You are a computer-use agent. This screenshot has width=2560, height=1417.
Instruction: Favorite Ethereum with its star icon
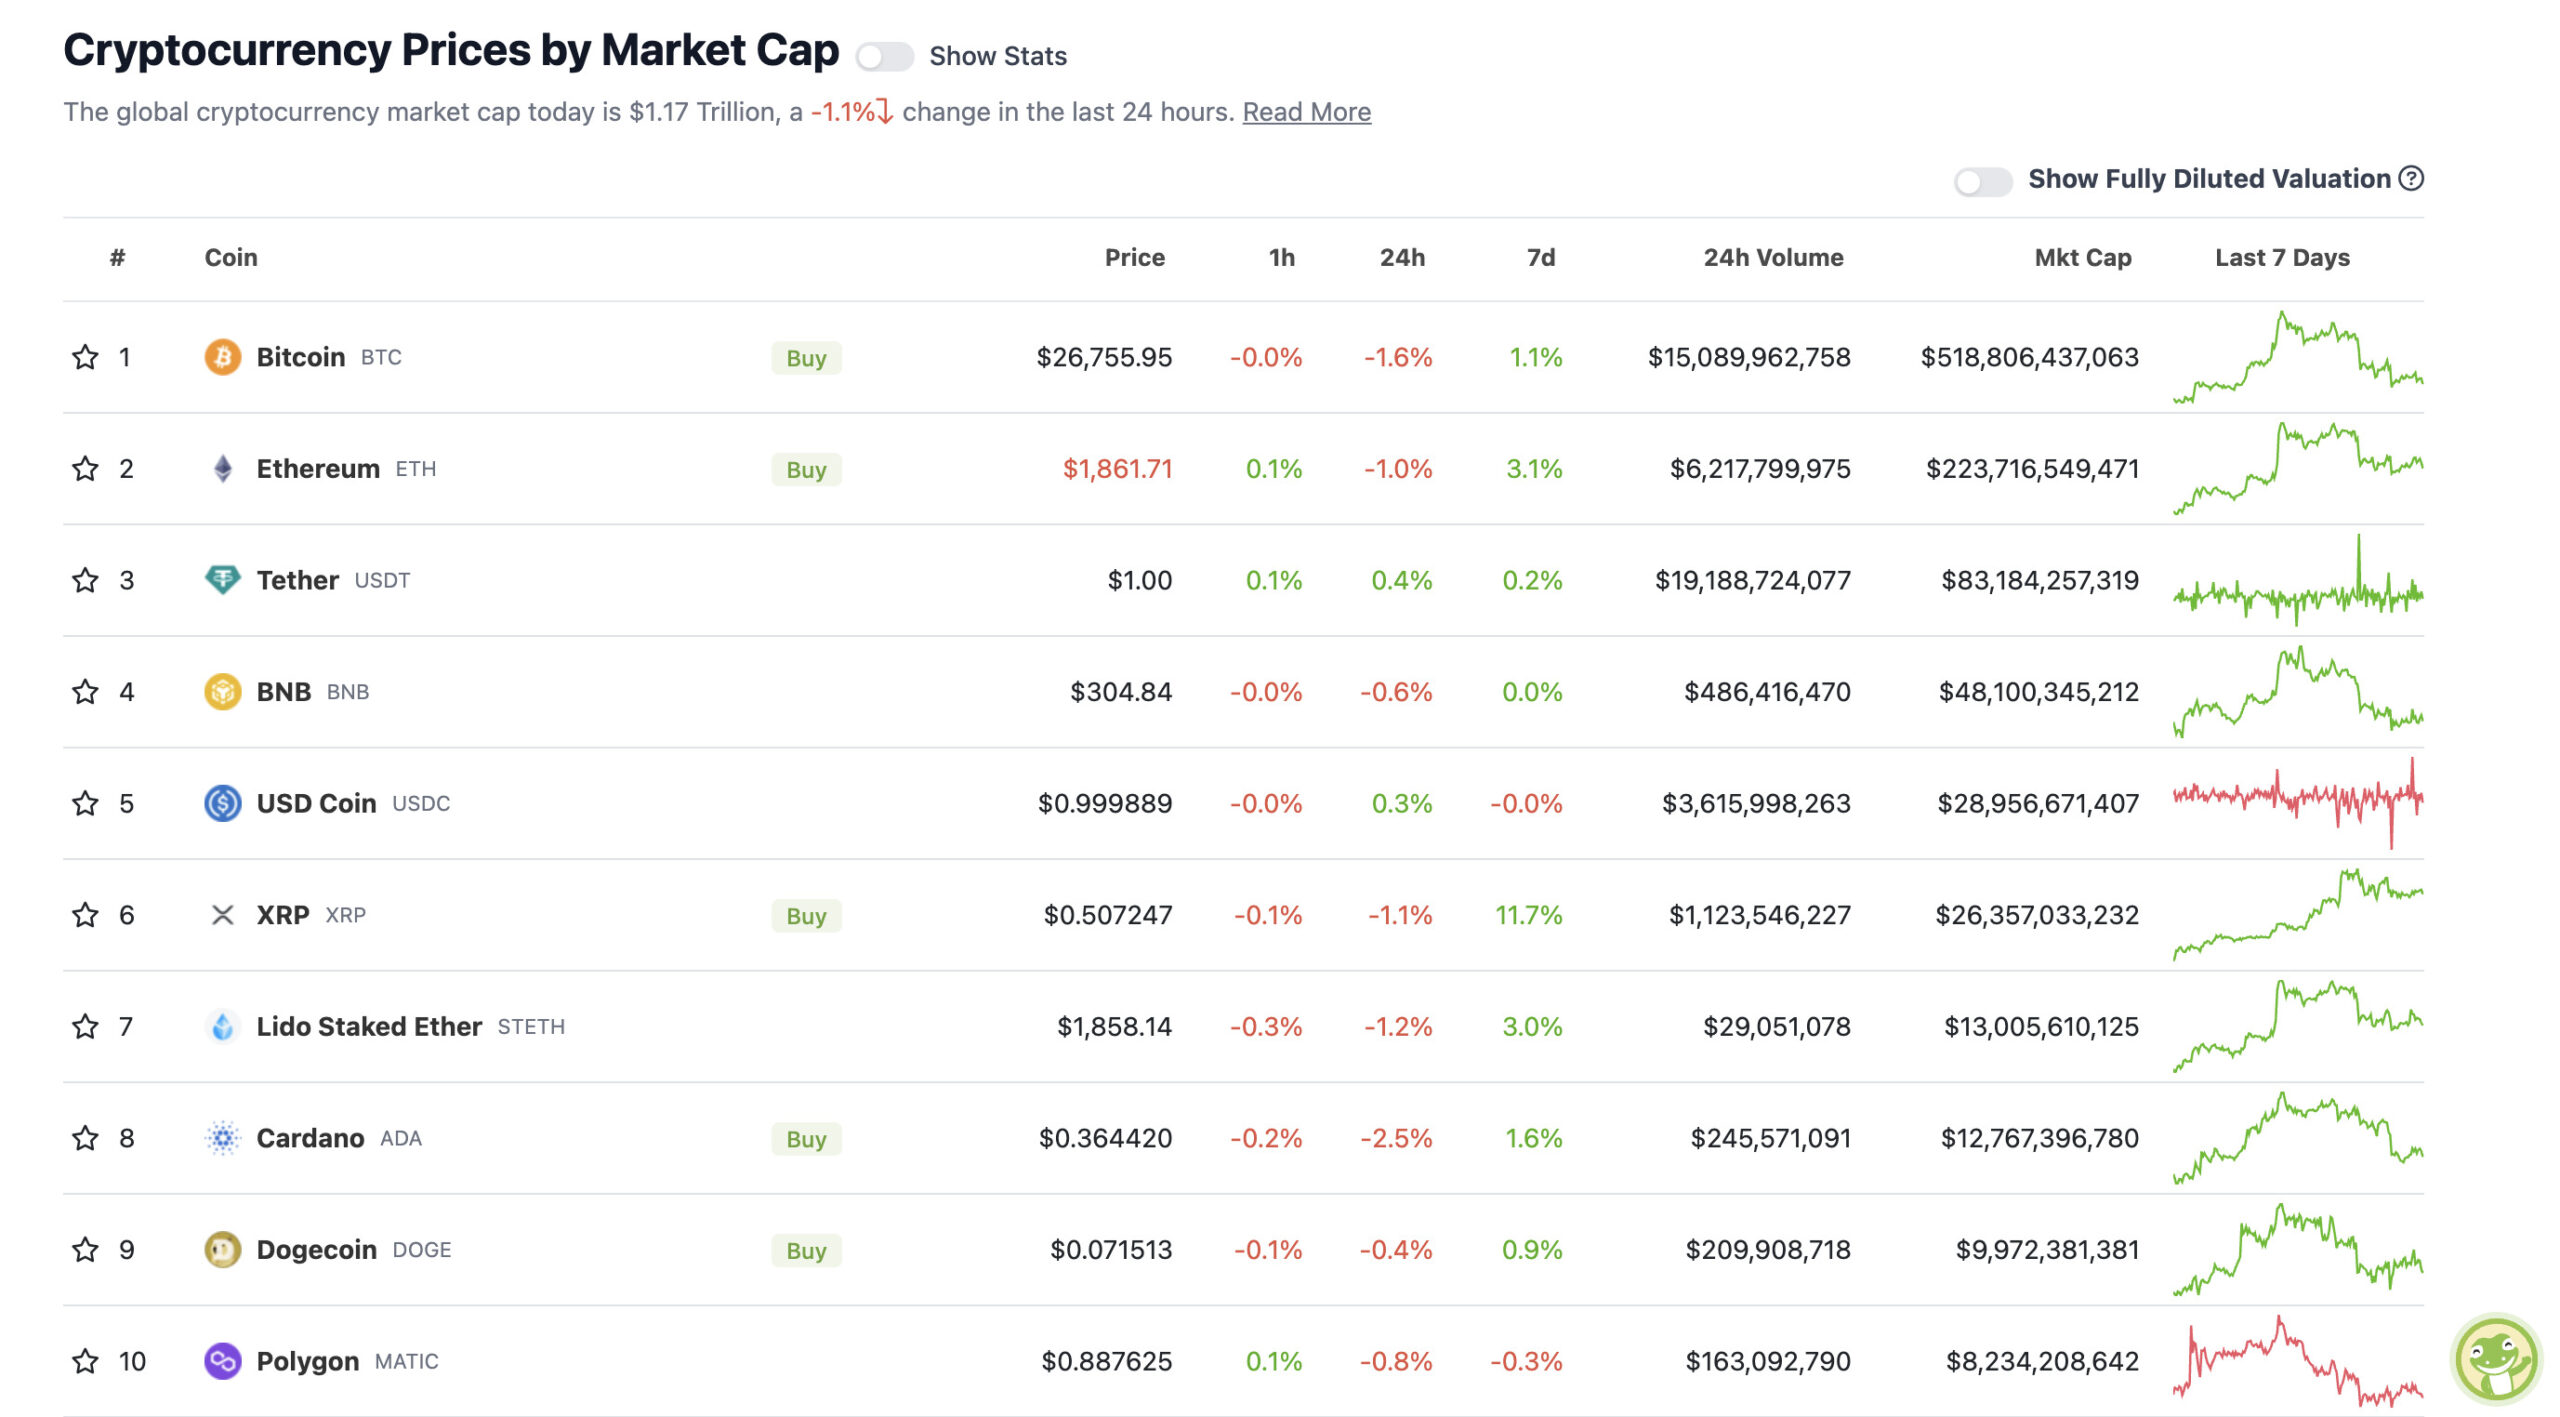point(85,469)
